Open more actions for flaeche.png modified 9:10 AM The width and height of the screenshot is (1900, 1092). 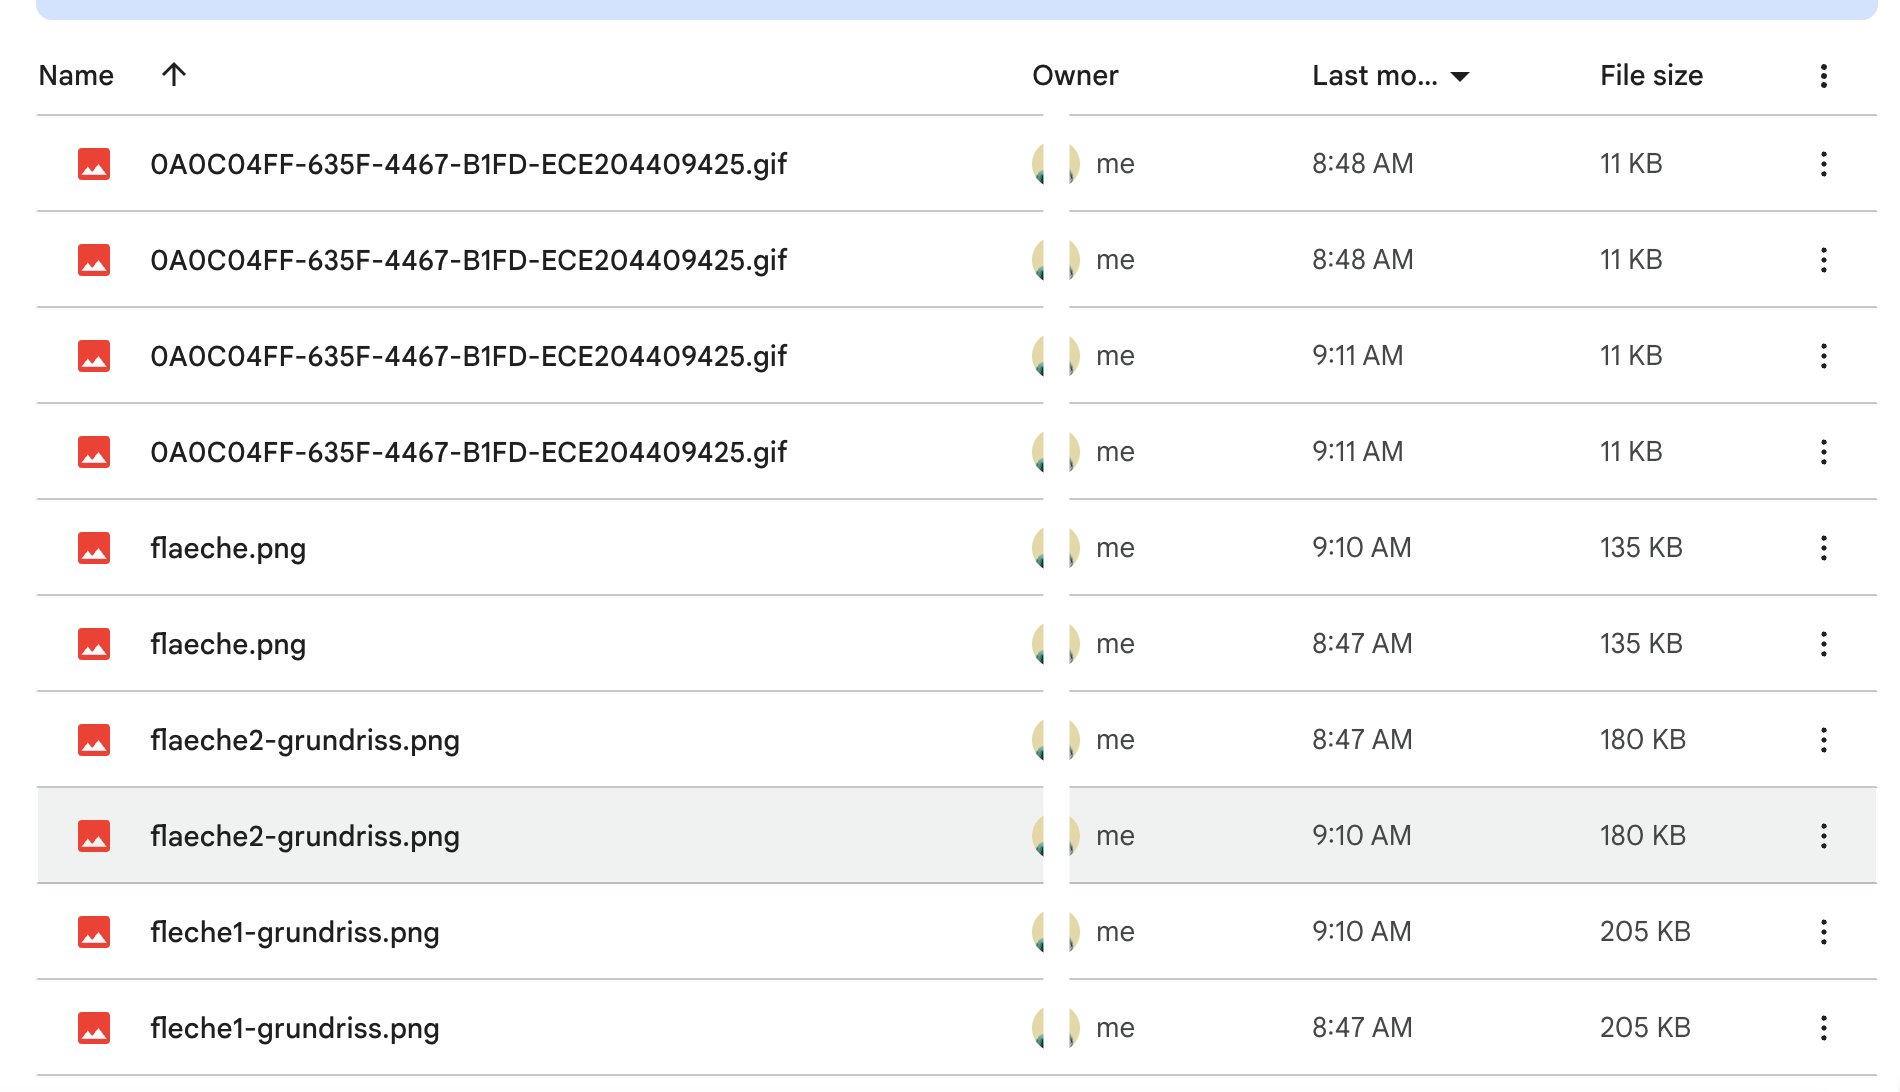[x=1823, y=548]
